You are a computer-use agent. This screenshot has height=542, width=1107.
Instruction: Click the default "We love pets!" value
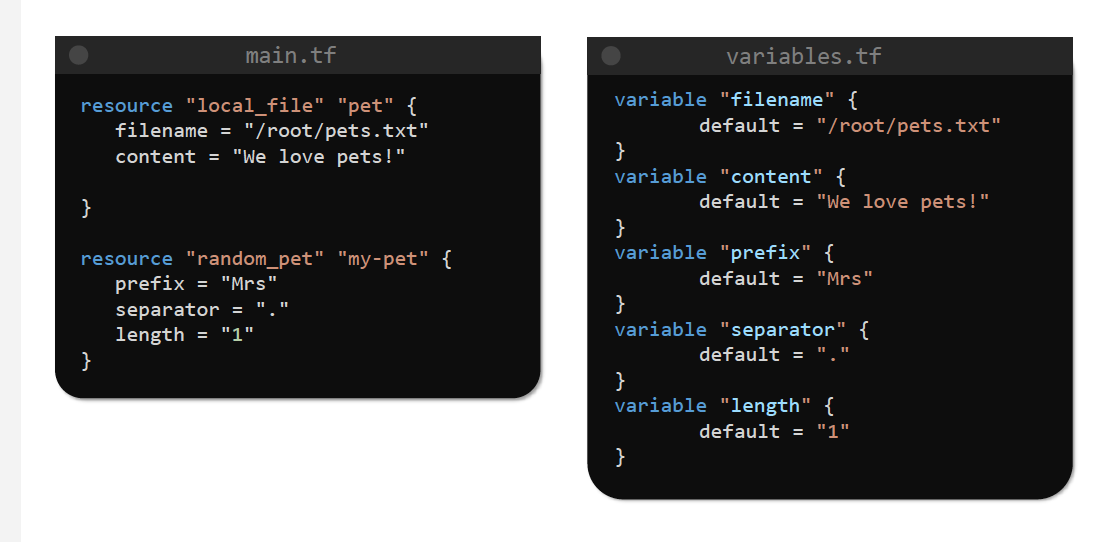pos(902,201)
